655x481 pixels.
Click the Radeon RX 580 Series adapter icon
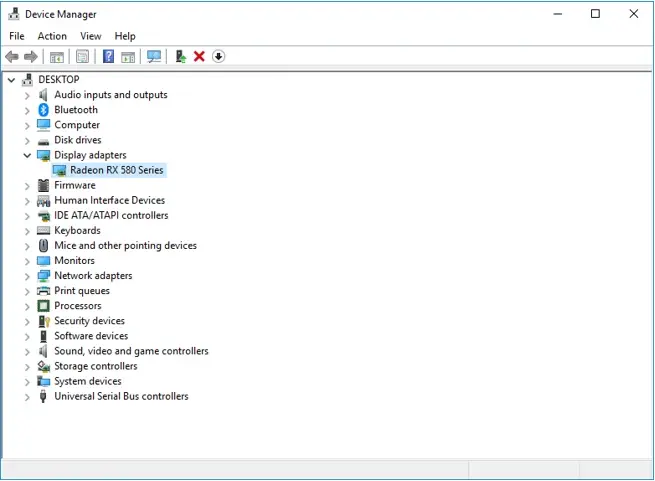pos(59,170)
